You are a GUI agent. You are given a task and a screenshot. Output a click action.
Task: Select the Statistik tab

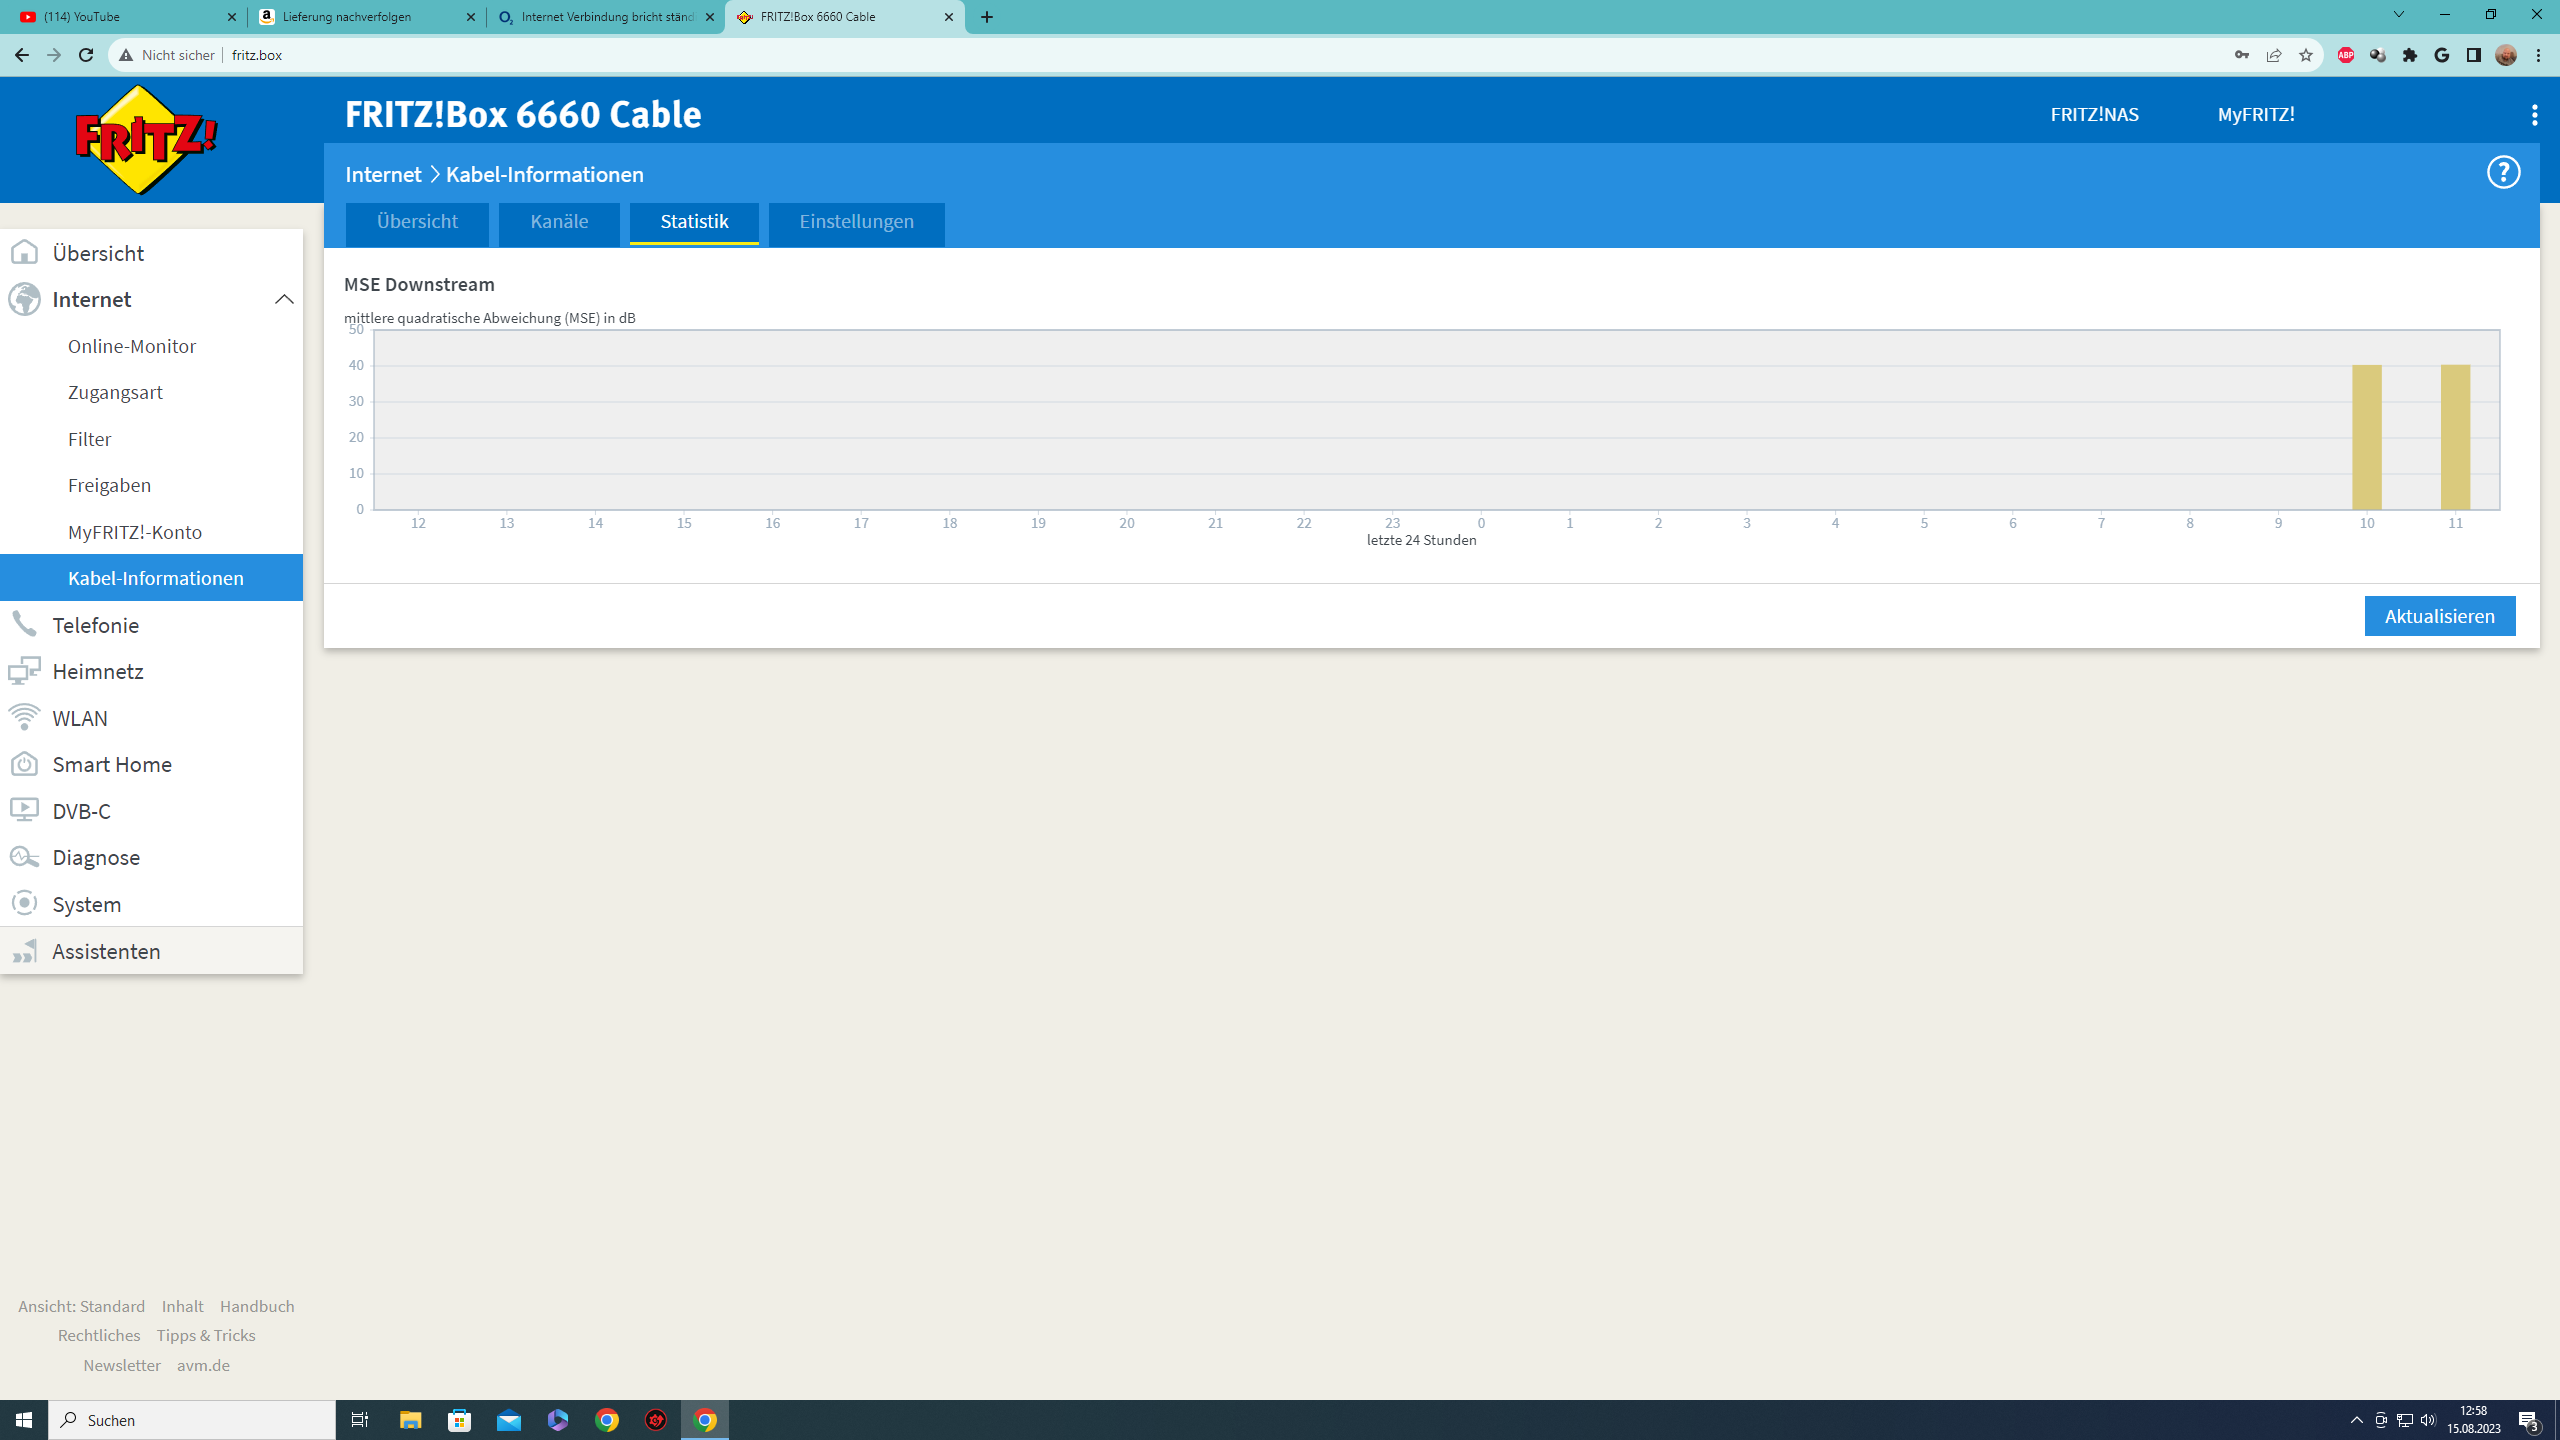click(694, 222)
